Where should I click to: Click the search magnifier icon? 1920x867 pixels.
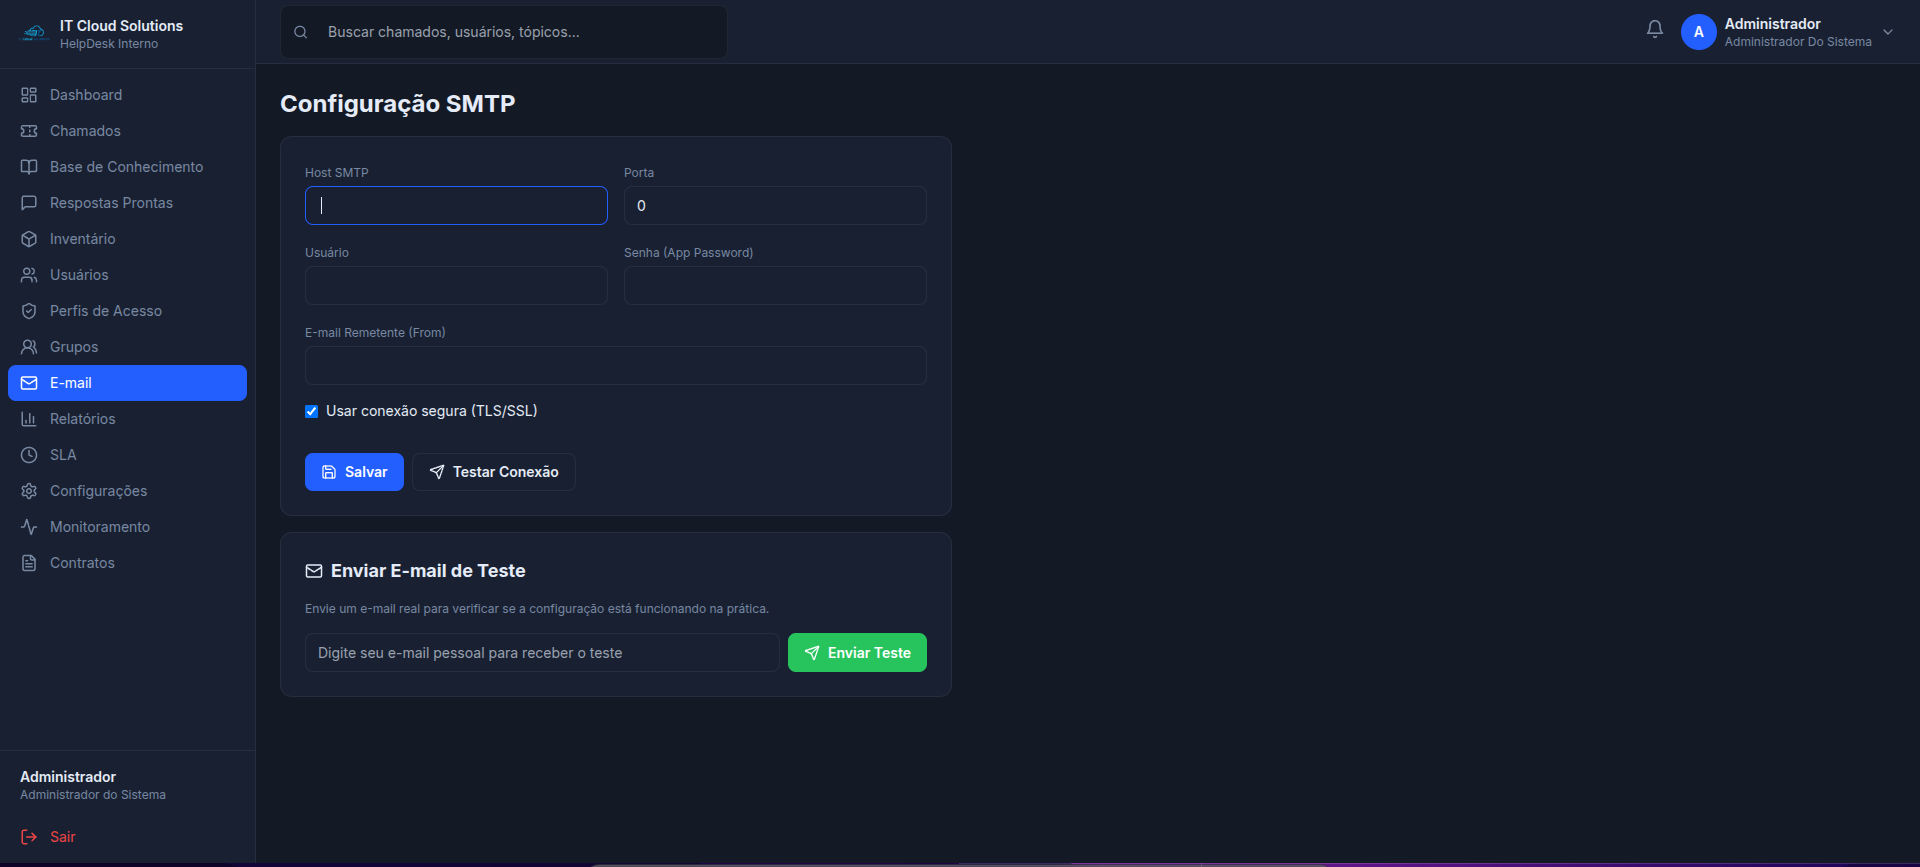[300, 32]
